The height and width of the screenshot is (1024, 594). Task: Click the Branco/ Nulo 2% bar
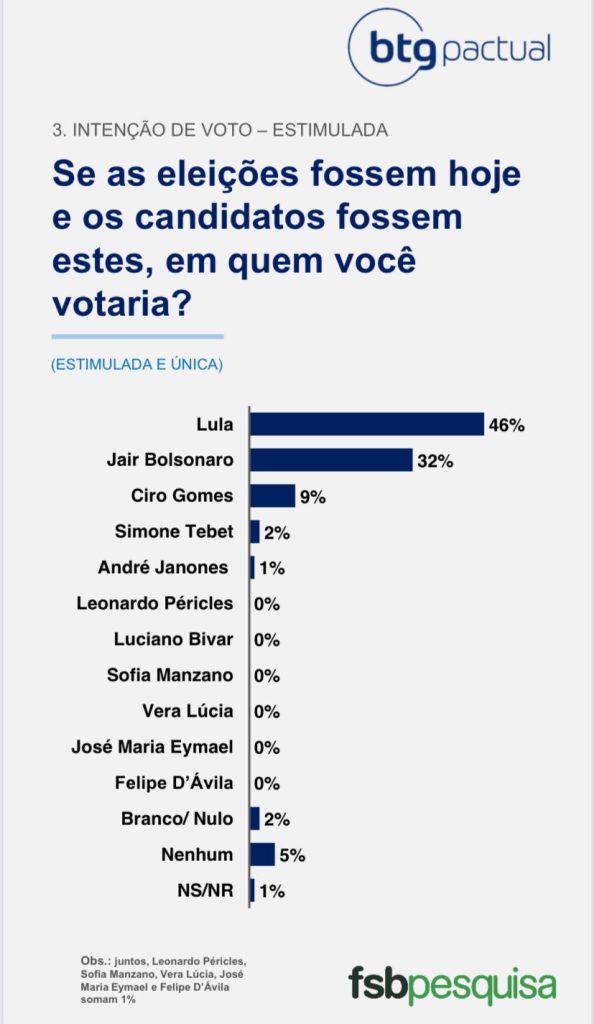tap(255, 818)
